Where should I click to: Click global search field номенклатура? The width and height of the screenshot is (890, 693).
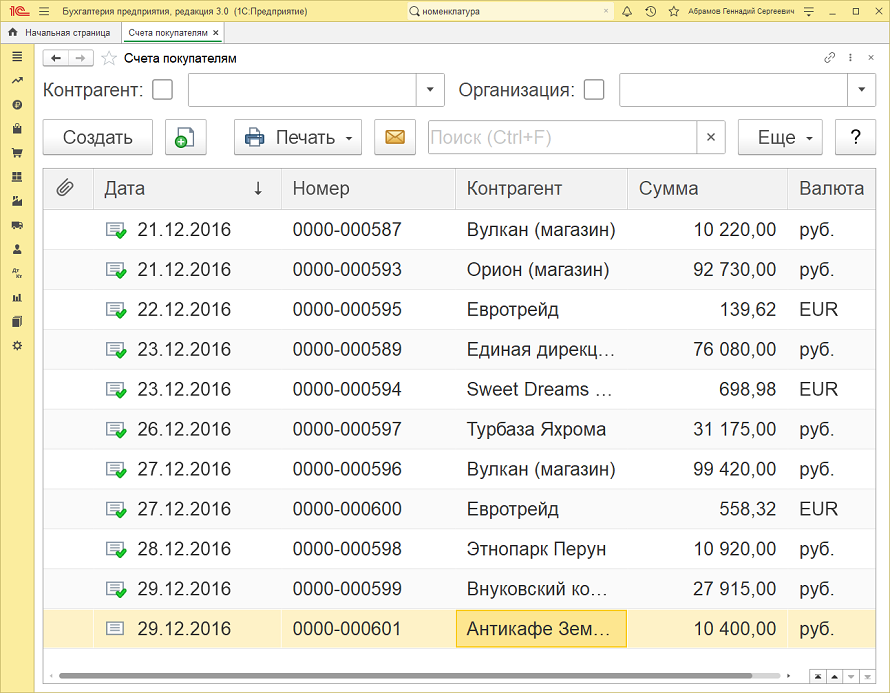tap(509, 11)
